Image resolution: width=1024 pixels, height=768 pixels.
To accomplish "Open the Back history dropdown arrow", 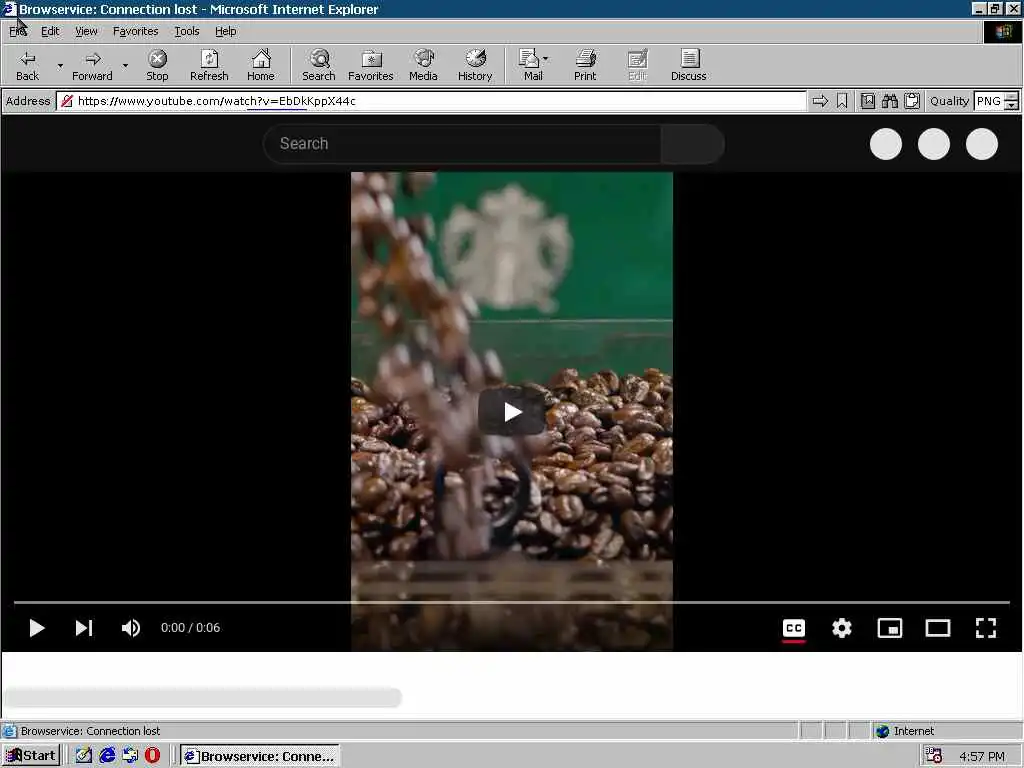I will [x=60, y=65].
